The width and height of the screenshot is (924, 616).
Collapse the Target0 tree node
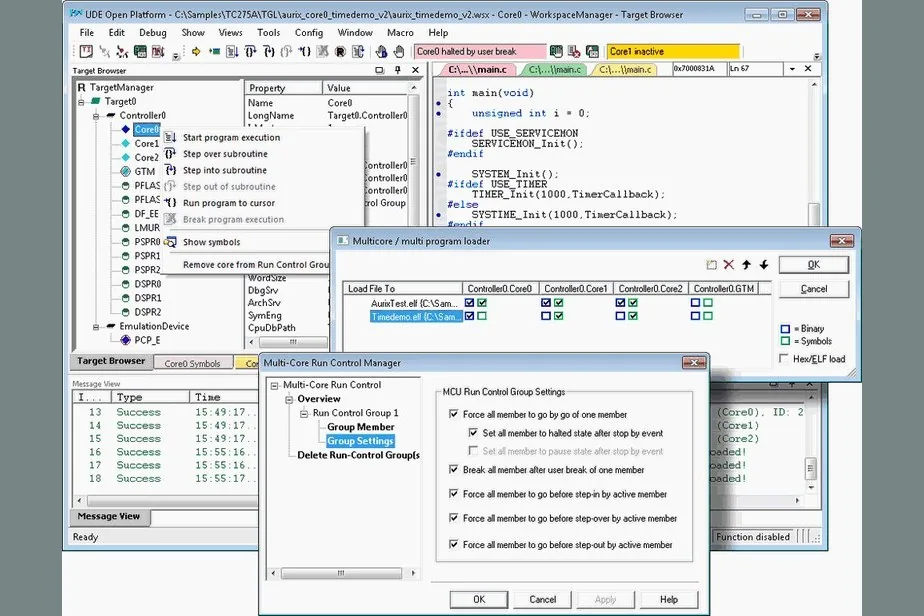click(81, 102)
